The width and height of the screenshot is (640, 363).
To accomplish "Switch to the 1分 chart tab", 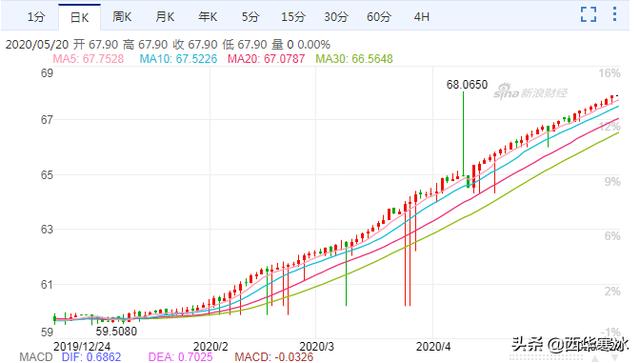I will click(x=36, y=17).
